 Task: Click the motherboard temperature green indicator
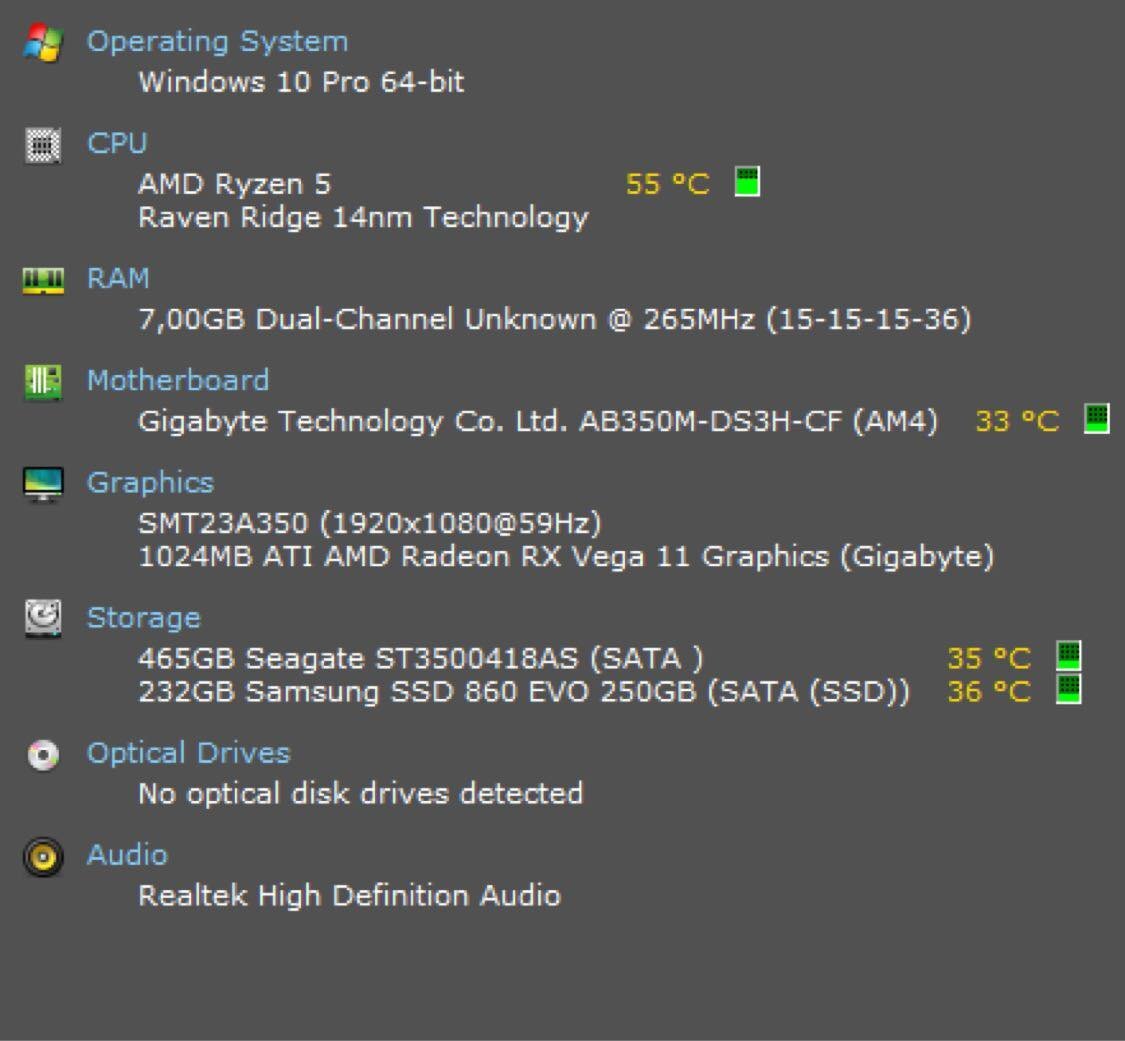(x=1096, y=419)
